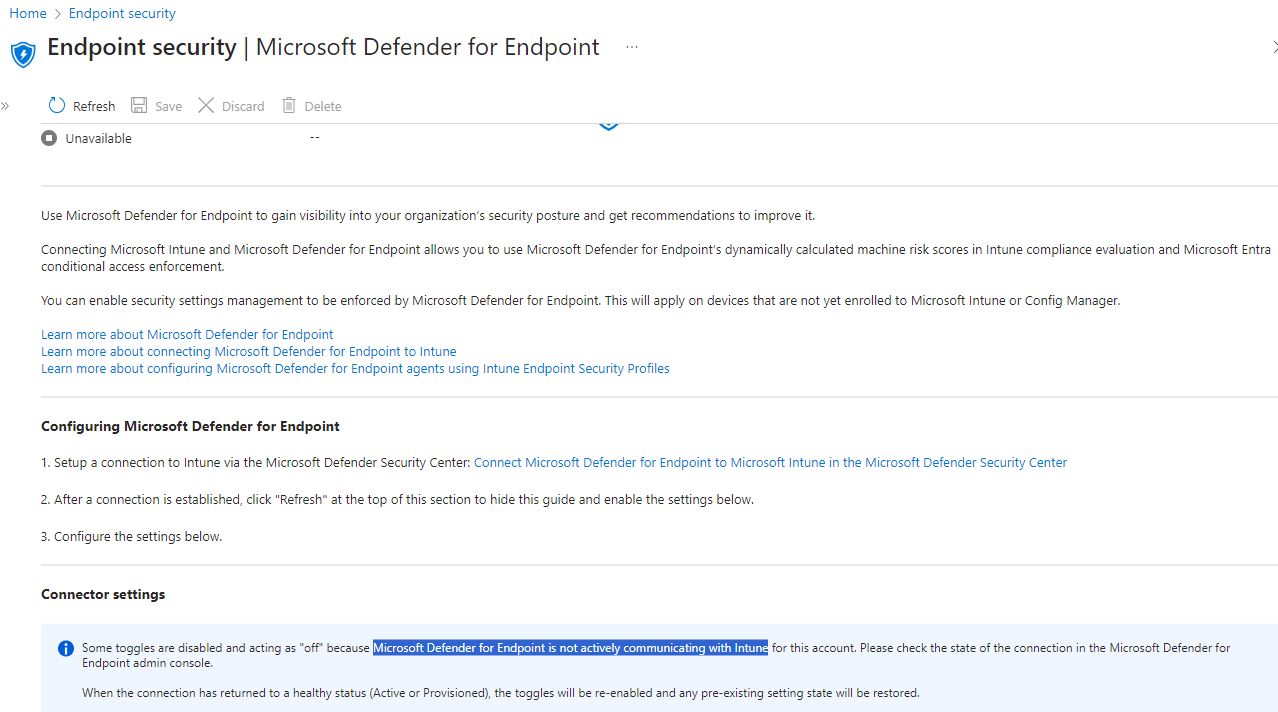Click the Unavailable status text
1278x712 pixels.
(x=98, y=138)
